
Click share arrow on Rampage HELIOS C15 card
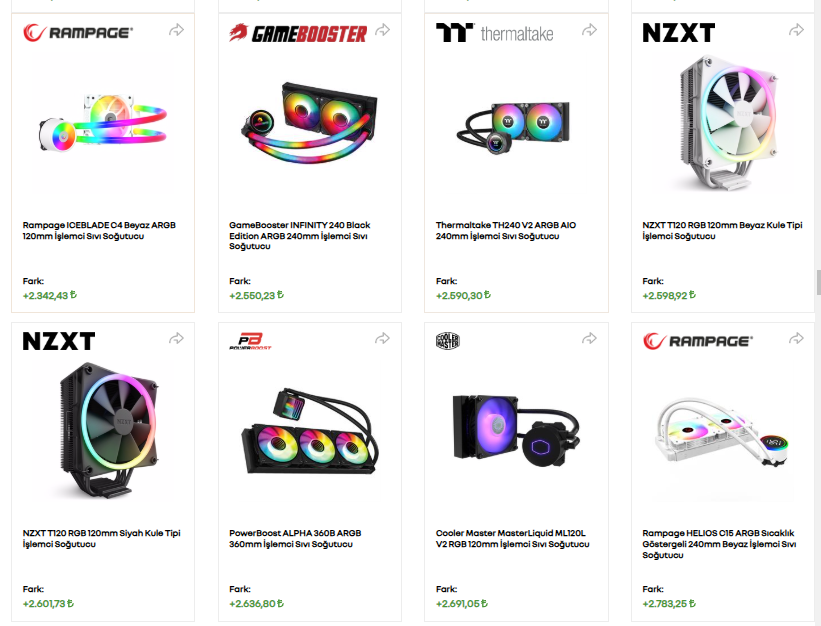pyautogui.click(x=796, y=339)
